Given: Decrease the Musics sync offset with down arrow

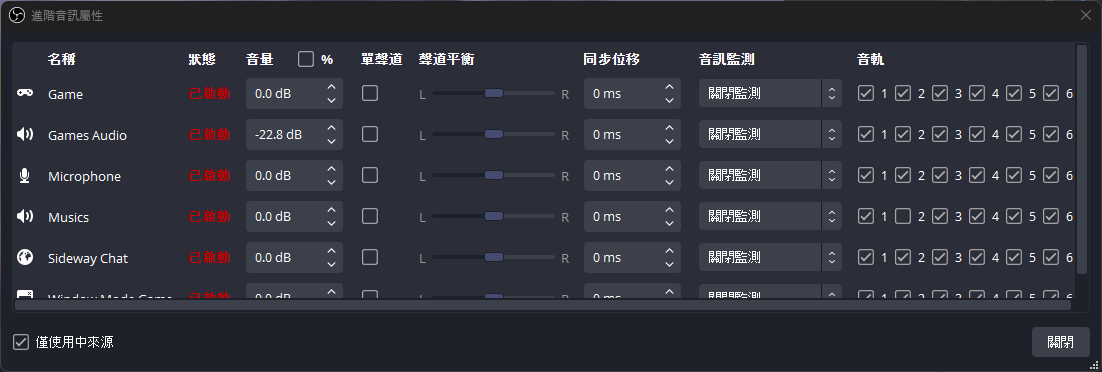Looking at the screenshot, I should coord(669,223).
